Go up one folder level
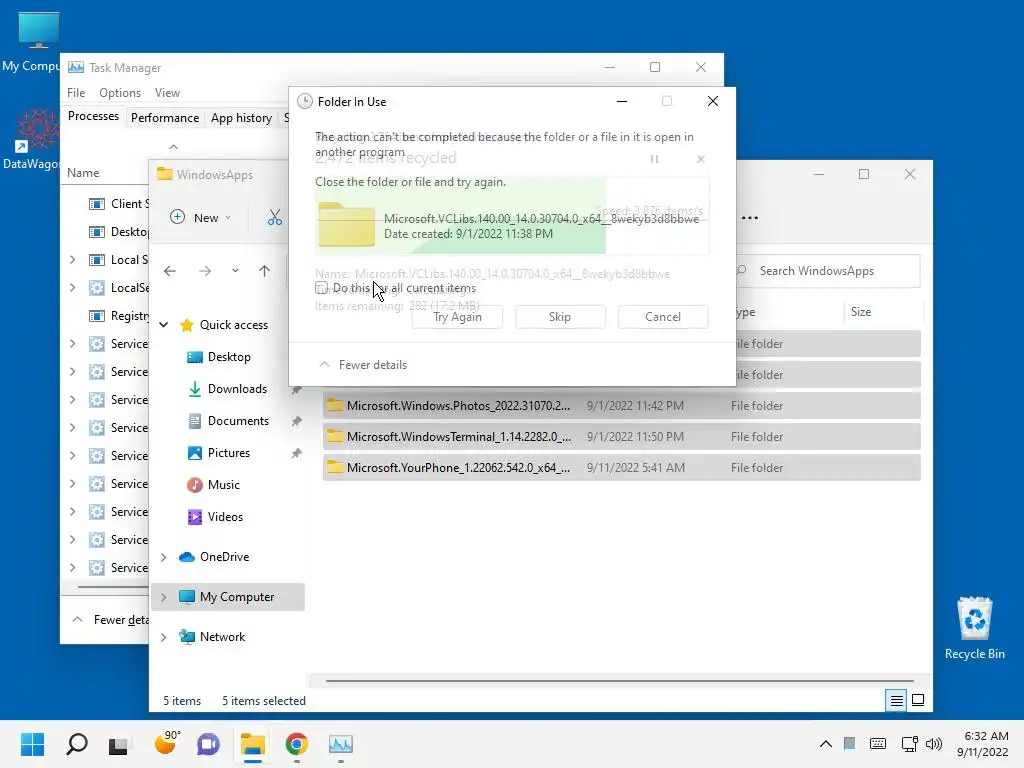Screen dimensions: 1024x768 pos(264,270)
